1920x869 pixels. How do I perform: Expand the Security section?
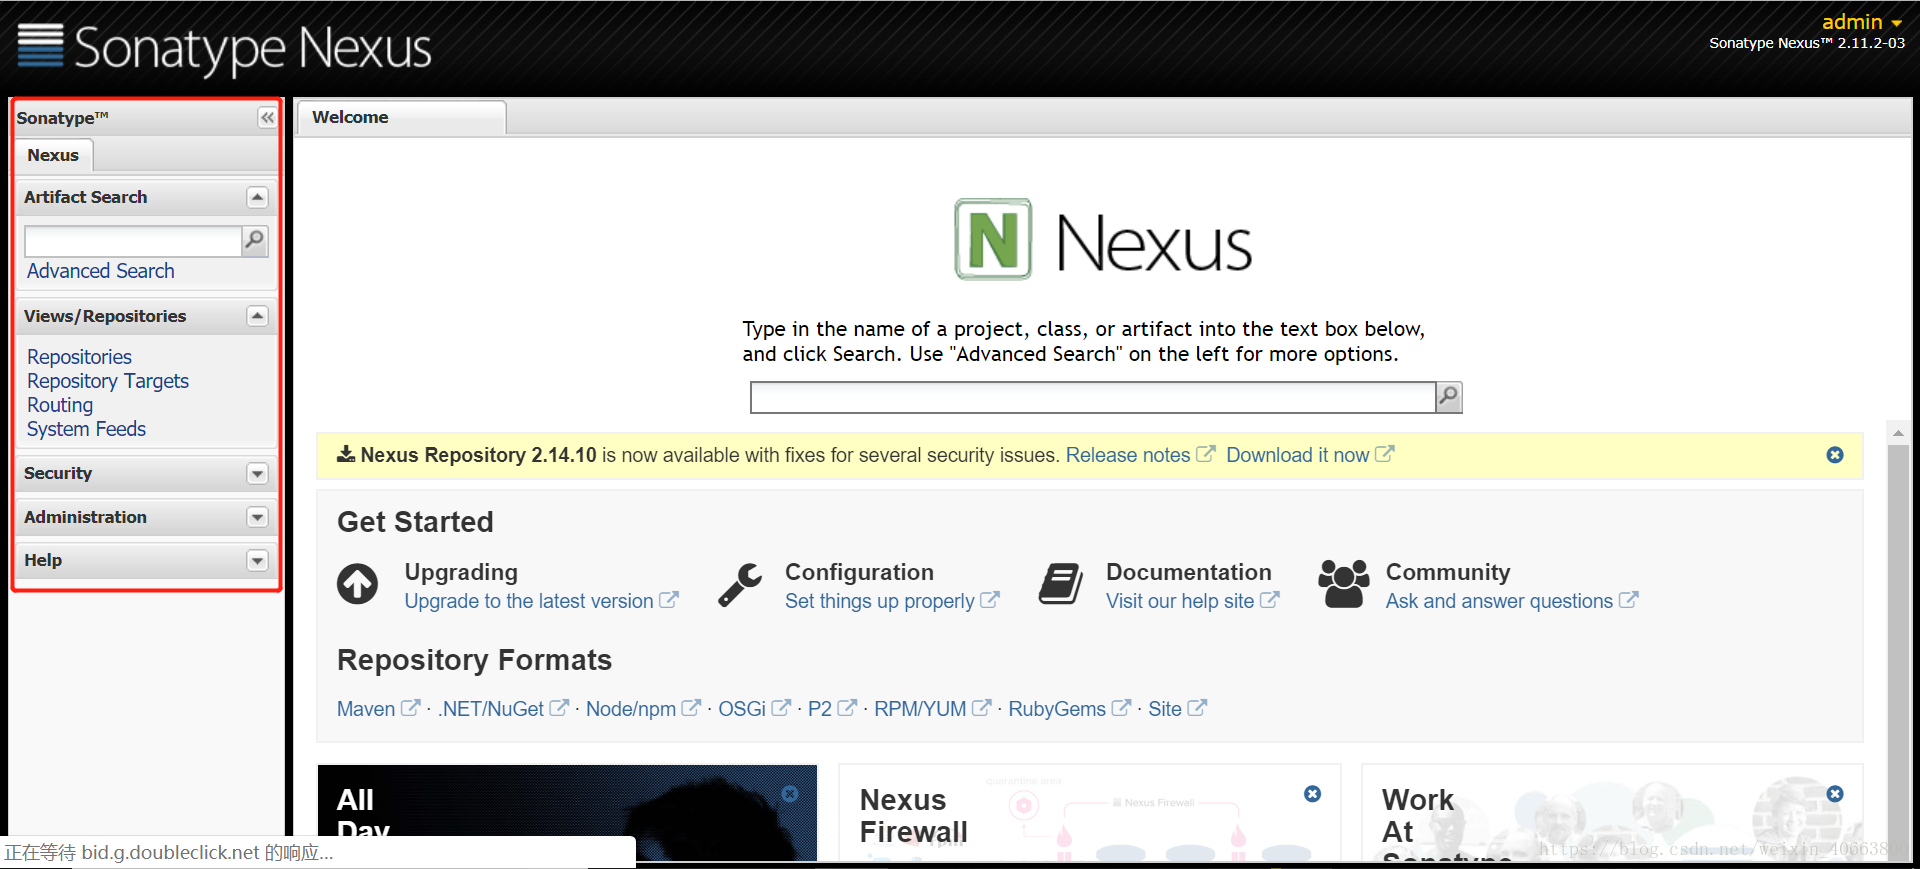[x=257, y=474]
